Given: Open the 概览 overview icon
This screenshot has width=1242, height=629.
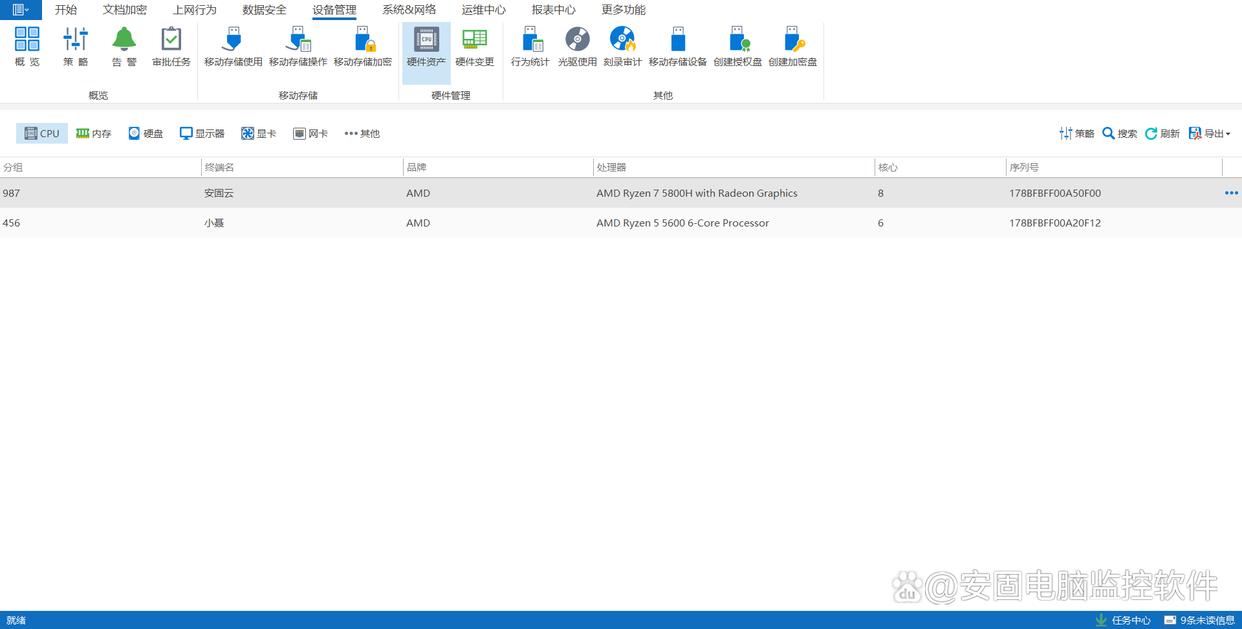Looking at the screenshot, I should pyautogui.click(x=27, y=47).
